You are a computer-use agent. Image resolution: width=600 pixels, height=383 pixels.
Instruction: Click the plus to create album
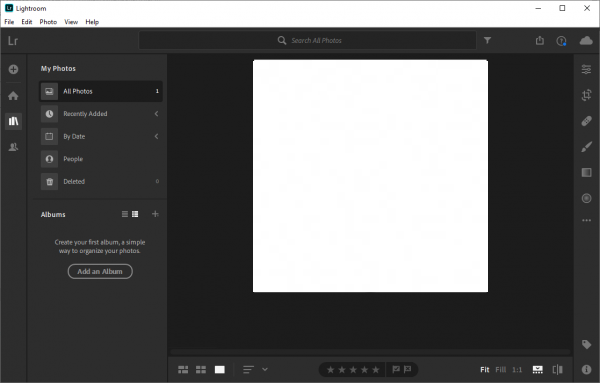(x=155, y=214)
